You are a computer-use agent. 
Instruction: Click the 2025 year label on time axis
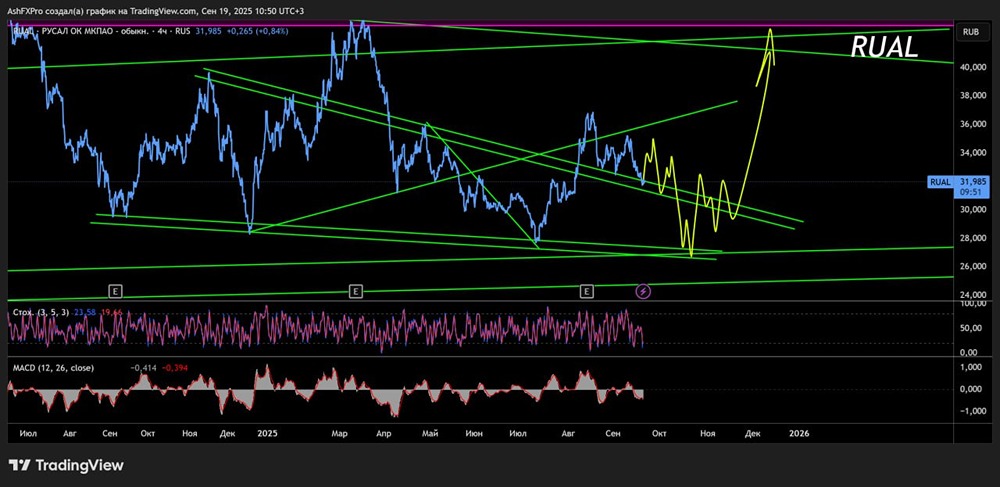pyautogui.click(x=267, y=433)
